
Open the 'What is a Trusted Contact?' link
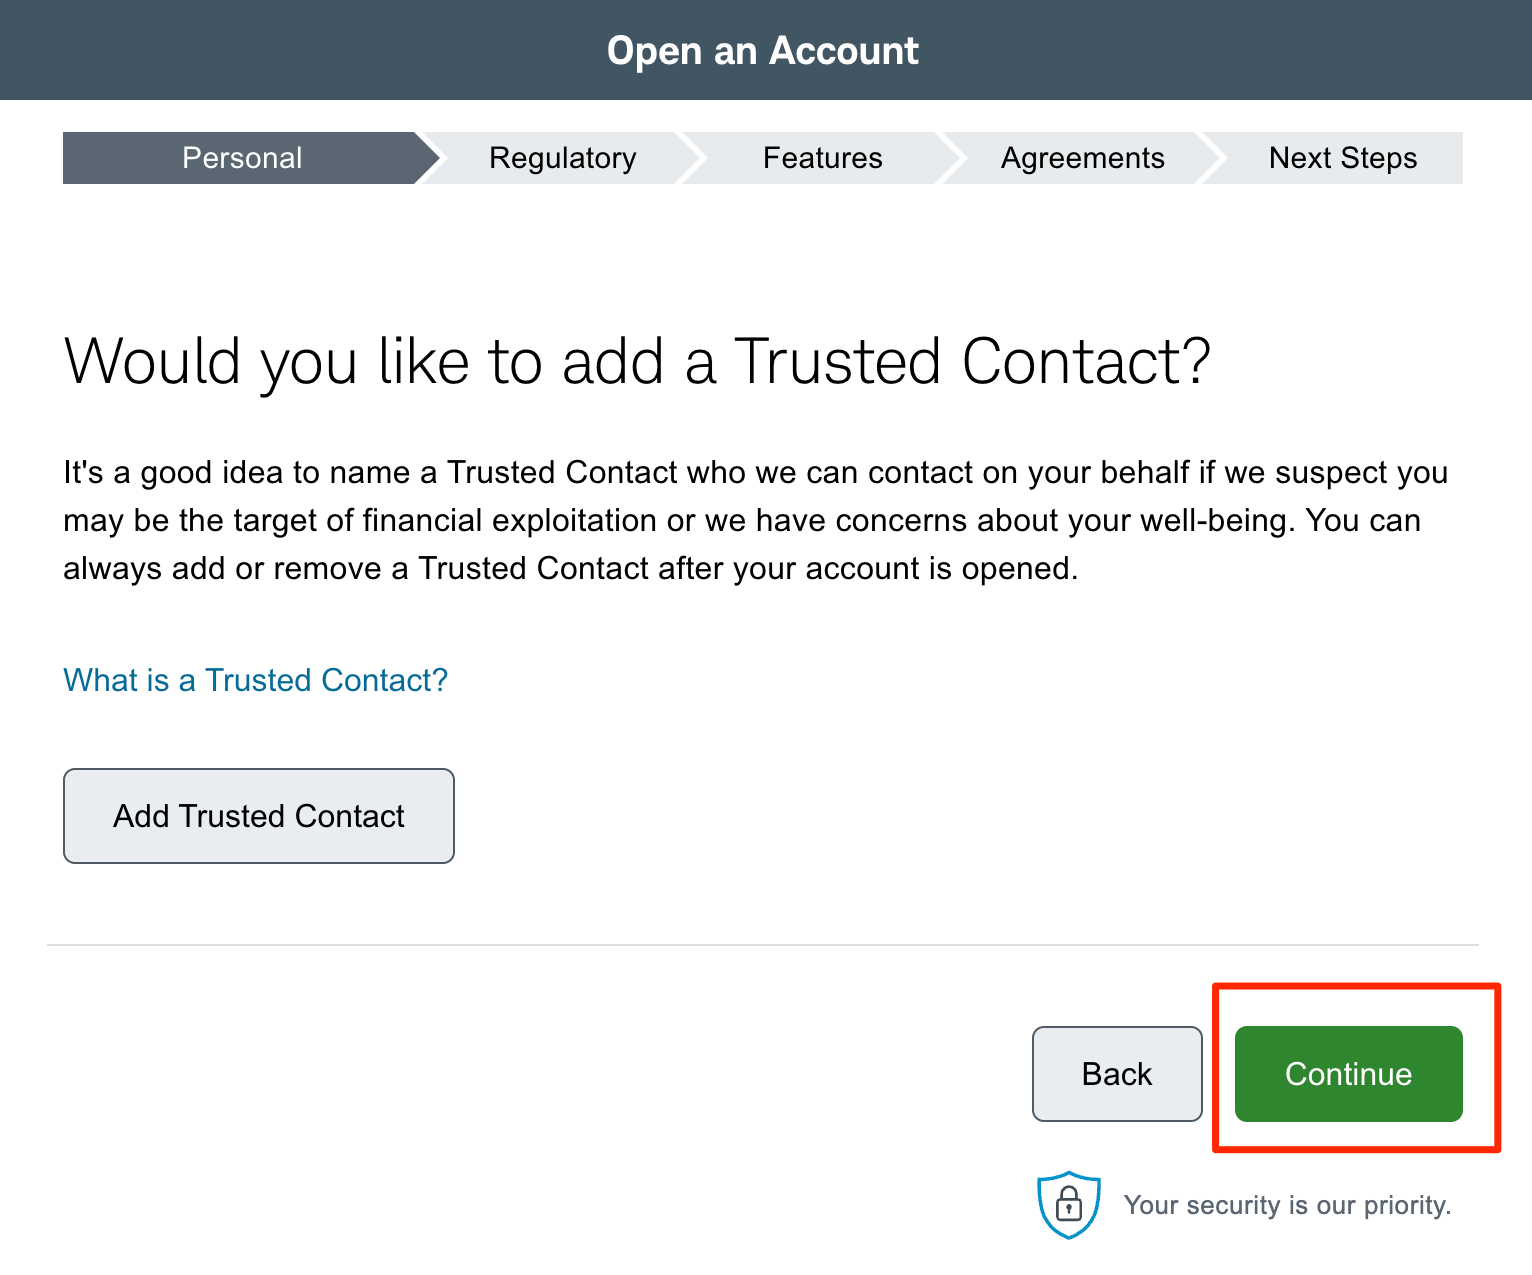click(x=255, y=680)
